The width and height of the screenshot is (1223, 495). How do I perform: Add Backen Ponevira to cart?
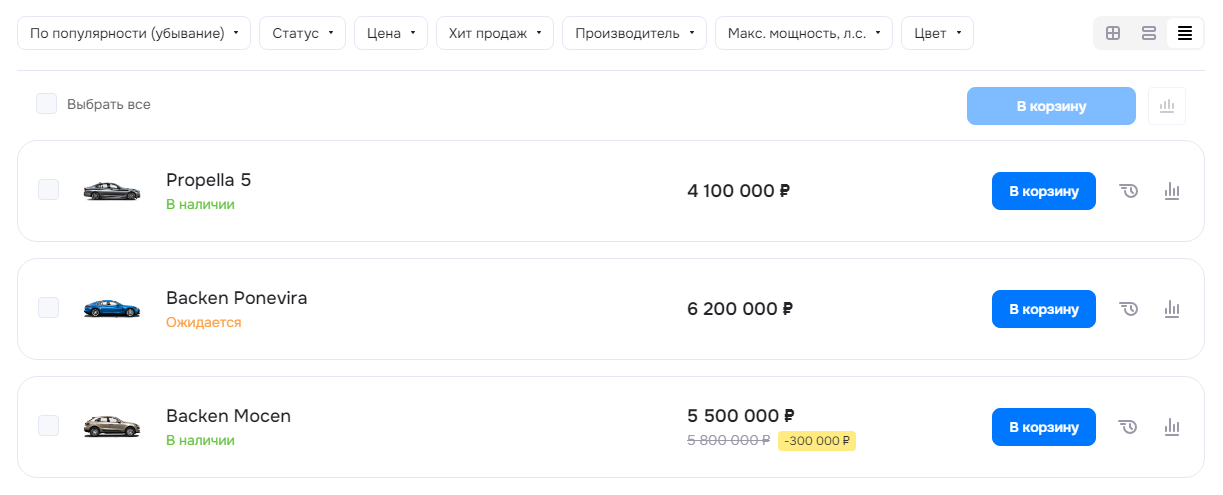click(1044, 309)
